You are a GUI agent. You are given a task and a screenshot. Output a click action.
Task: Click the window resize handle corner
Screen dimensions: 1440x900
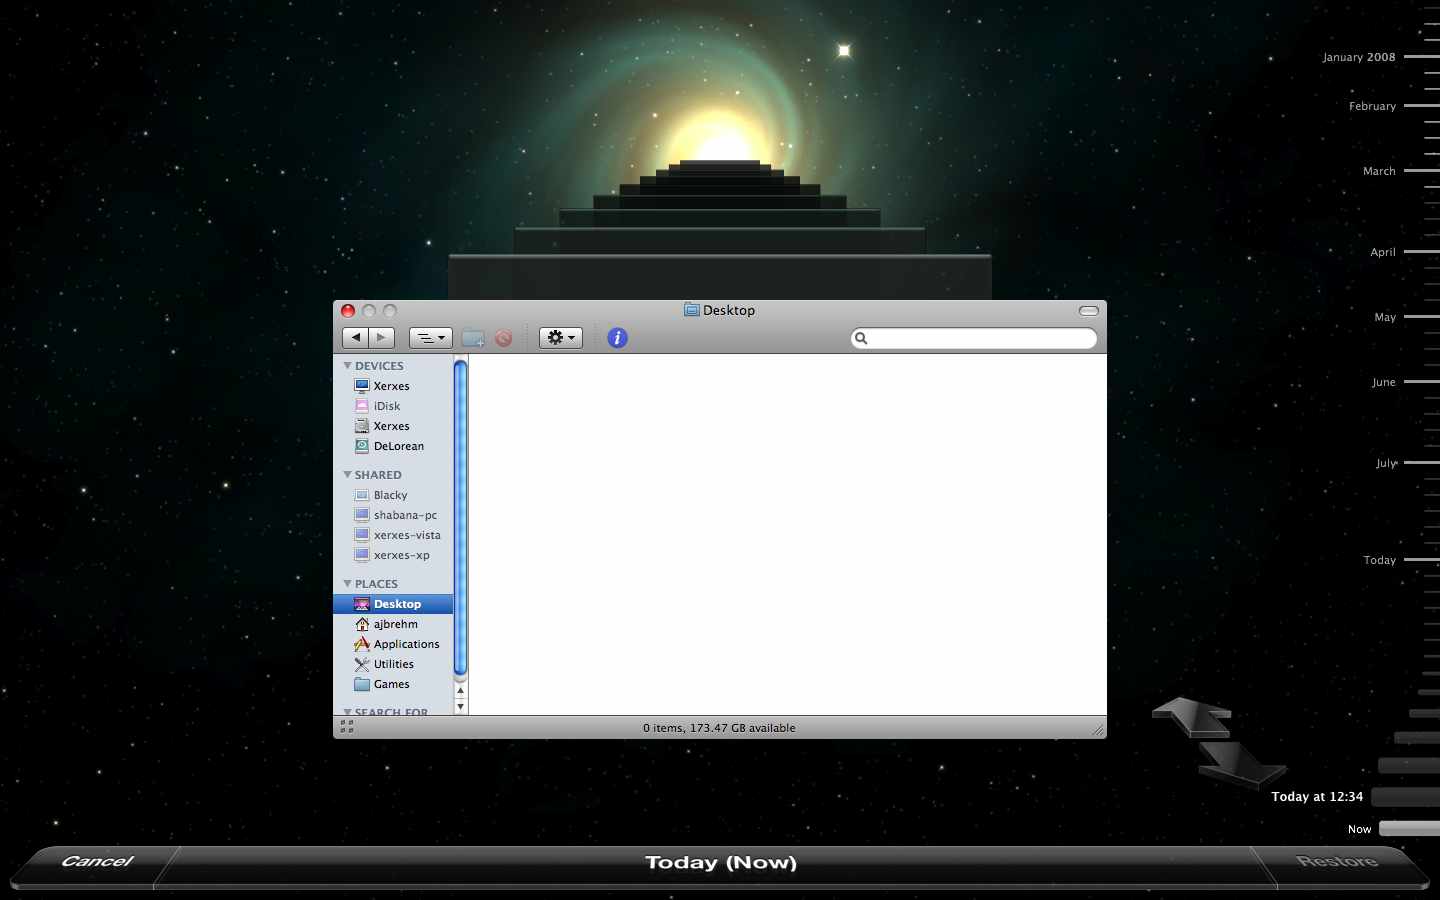pyautogui.click(x=1098, y=730)
